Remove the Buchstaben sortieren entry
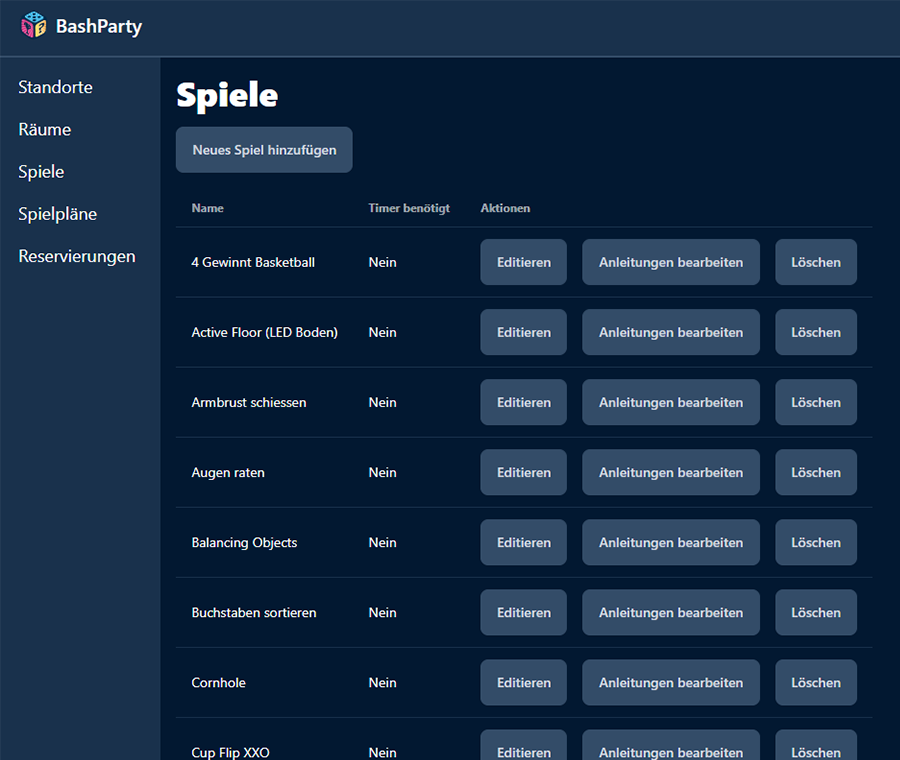The image size is (900, 760). 815,612
